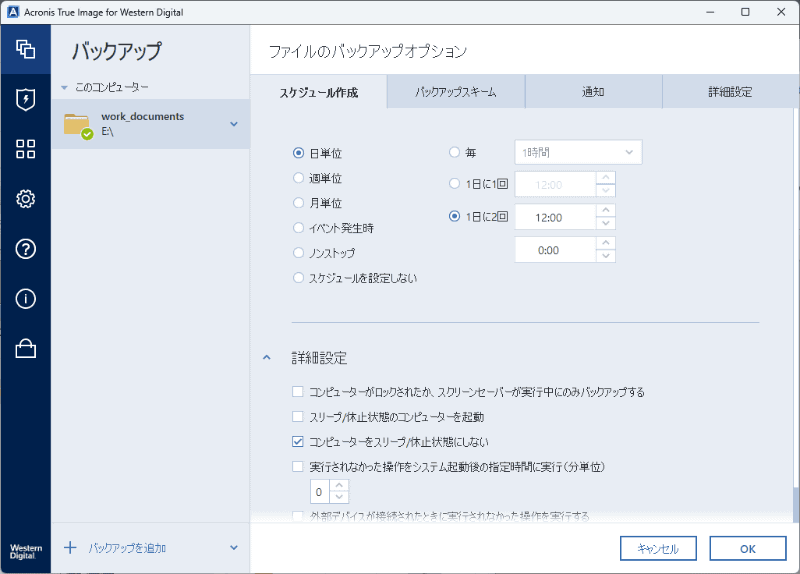Select 1日に2回 radio button
This screenshot has width=800, height=574.
[x=454, y=216]
